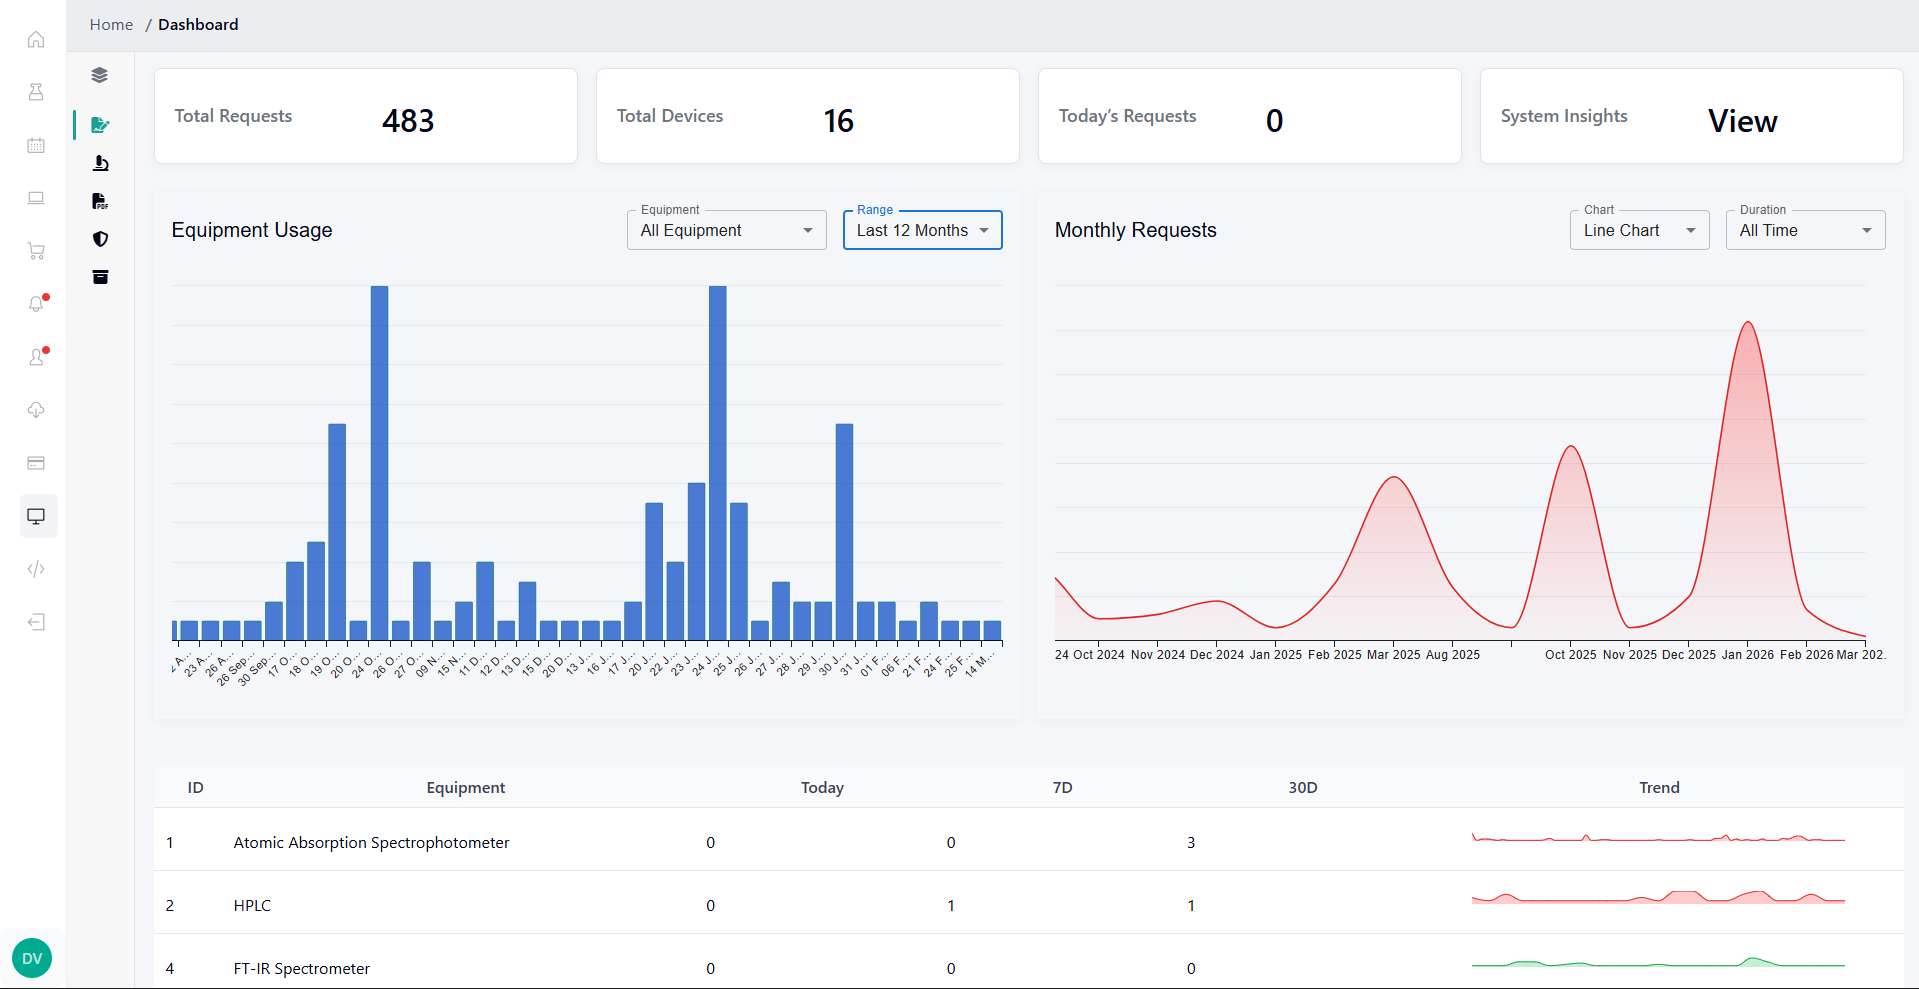Image resolution: width=1919 pixels, height=989 pixels.
Task: Click the Home breadcrumb link
Action: click(111, 25)
